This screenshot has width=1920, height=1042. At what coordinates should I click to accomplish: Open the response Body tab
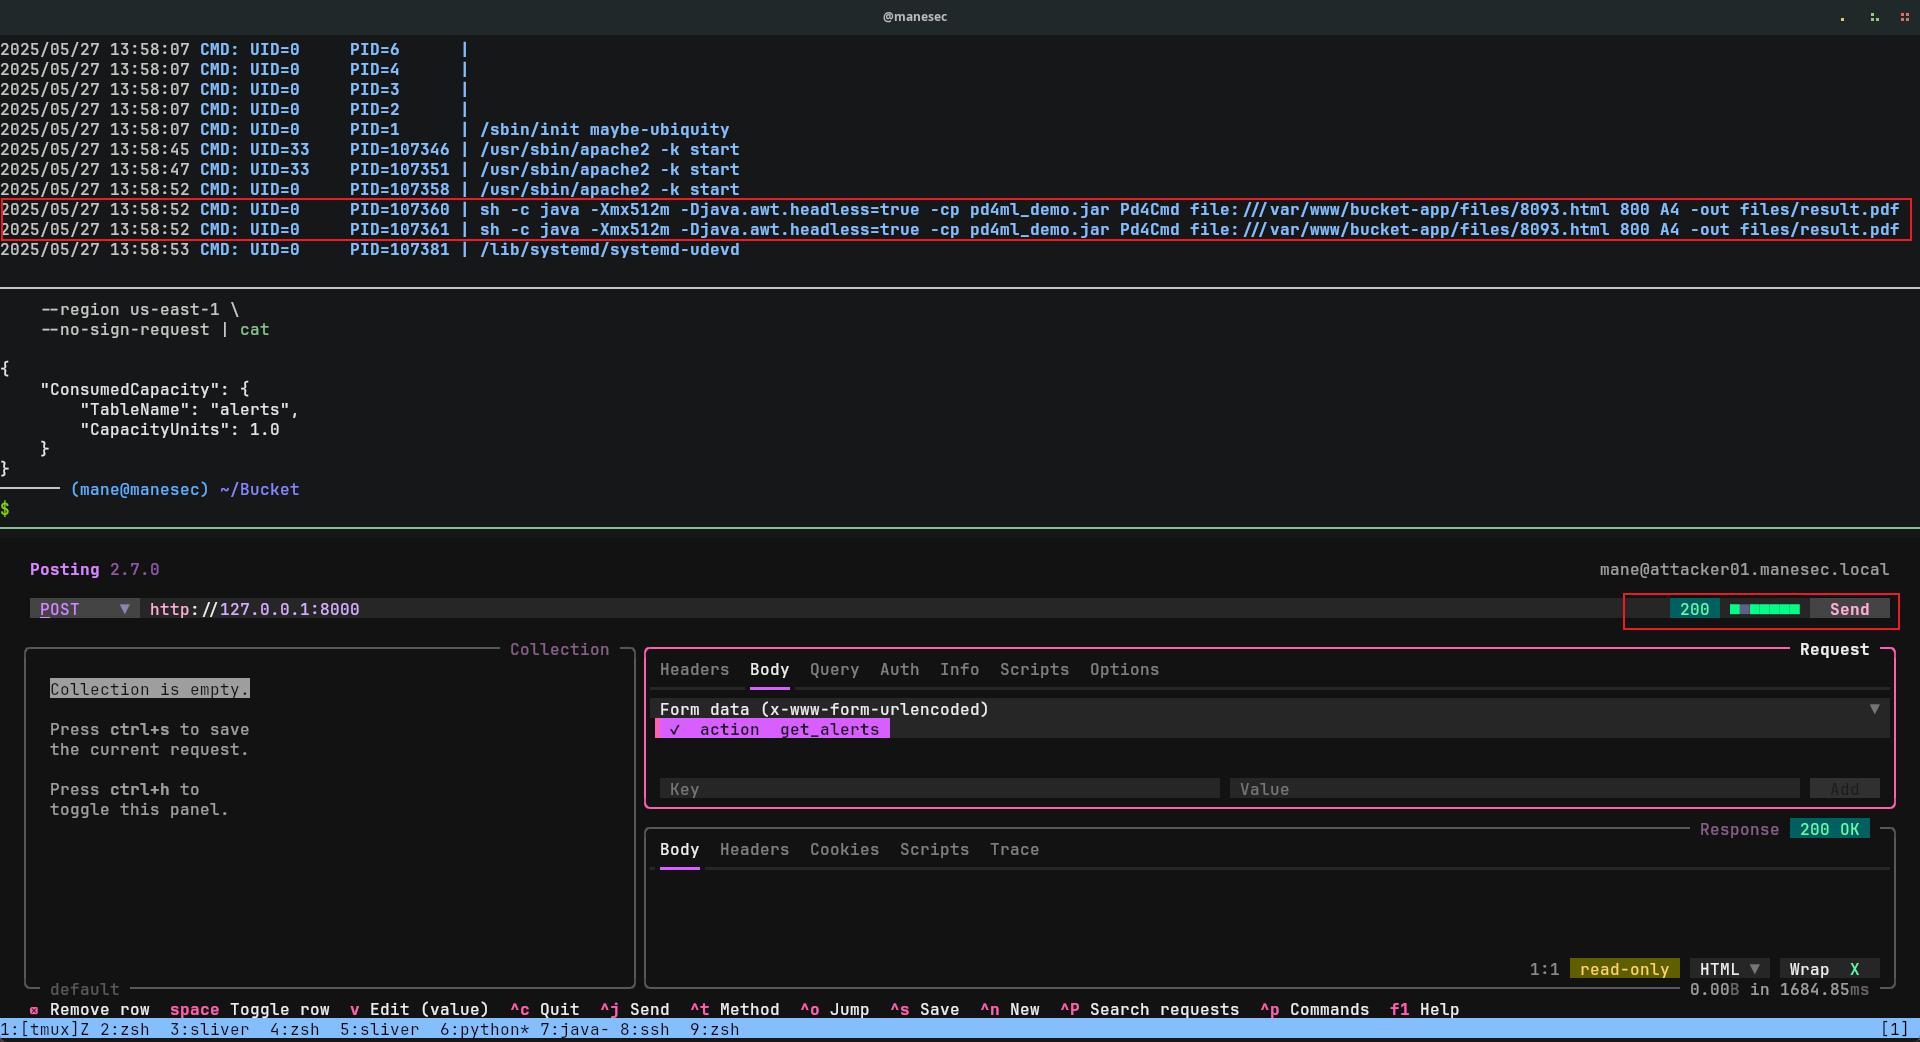[679, 850]
